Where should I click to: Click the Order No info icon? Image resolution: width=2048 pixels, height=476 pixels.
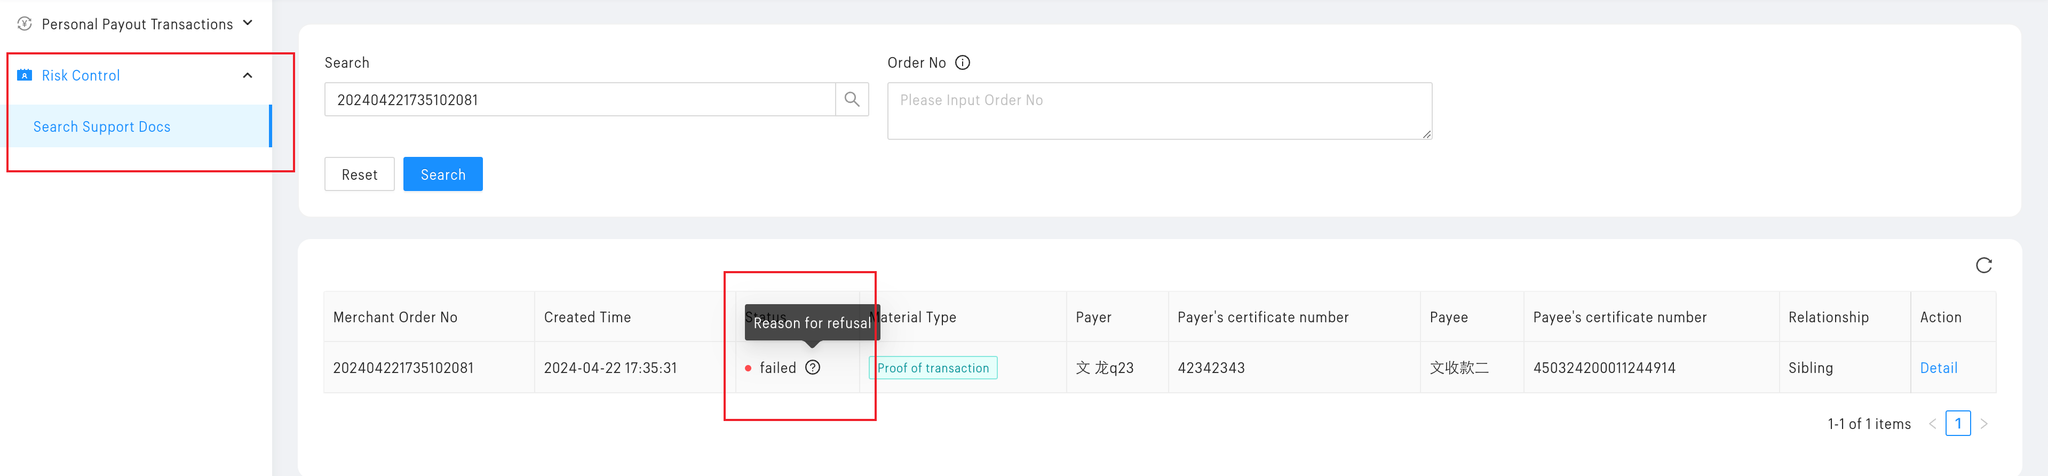click(x=963, y=62)
